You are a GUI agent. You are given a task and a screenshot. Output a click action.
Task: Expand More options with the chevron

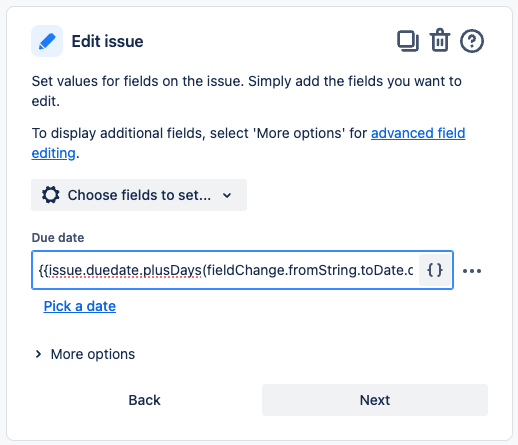click(38, 354)
